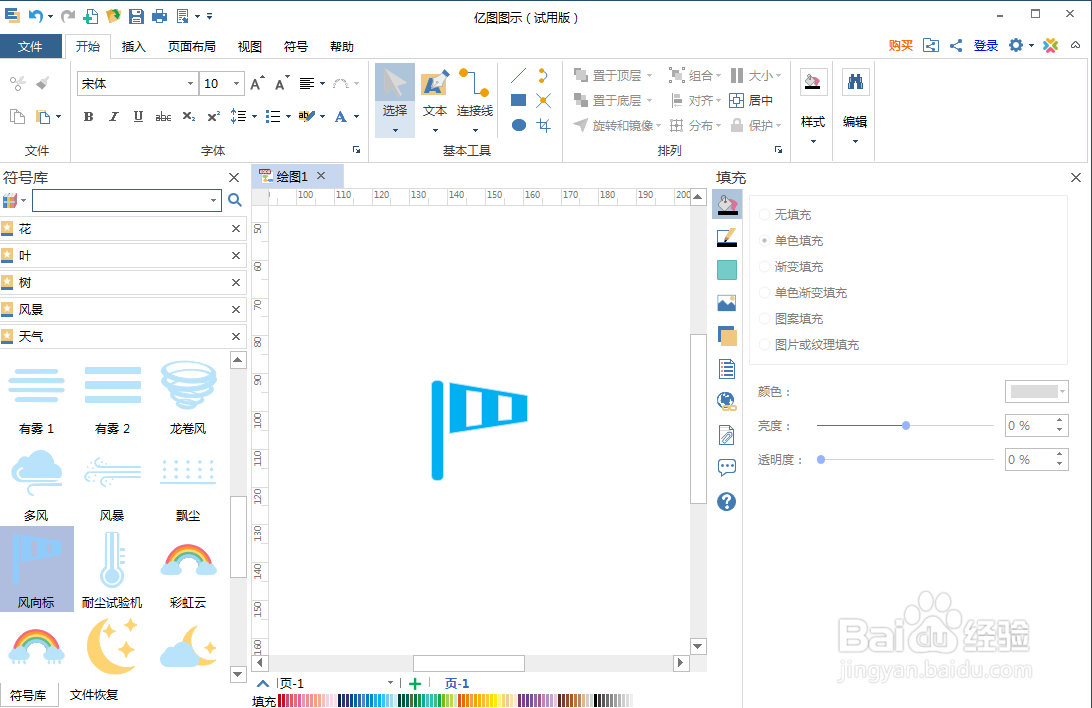Close the 天气 symbol category
Image resolution: width=1092 pixels, height=708 pixels.
coord(236,336)
